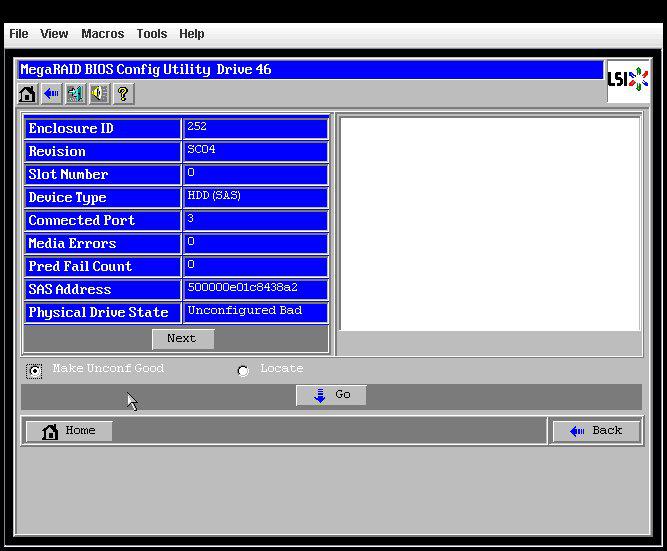
Task: Click the home icon in the toolbar
Action: [28, 94]
